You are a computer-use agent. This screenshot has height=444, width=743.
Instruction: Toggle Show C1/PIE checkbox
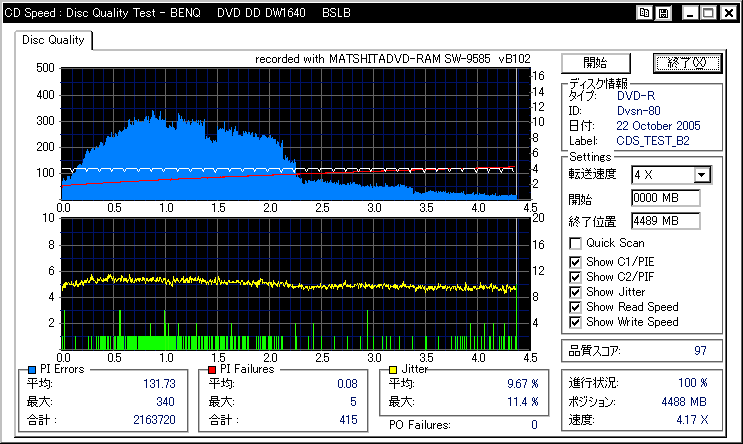575,262
